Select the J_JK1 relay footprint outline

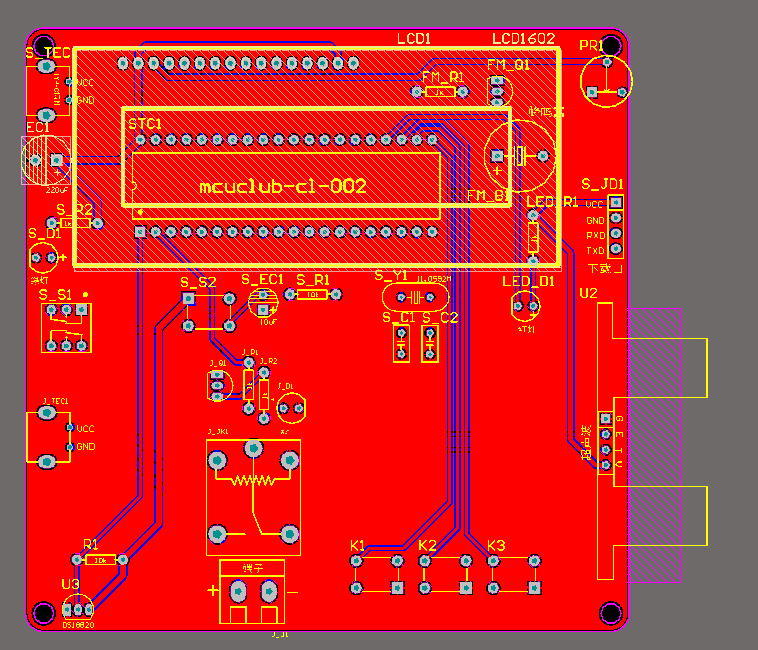254,498
